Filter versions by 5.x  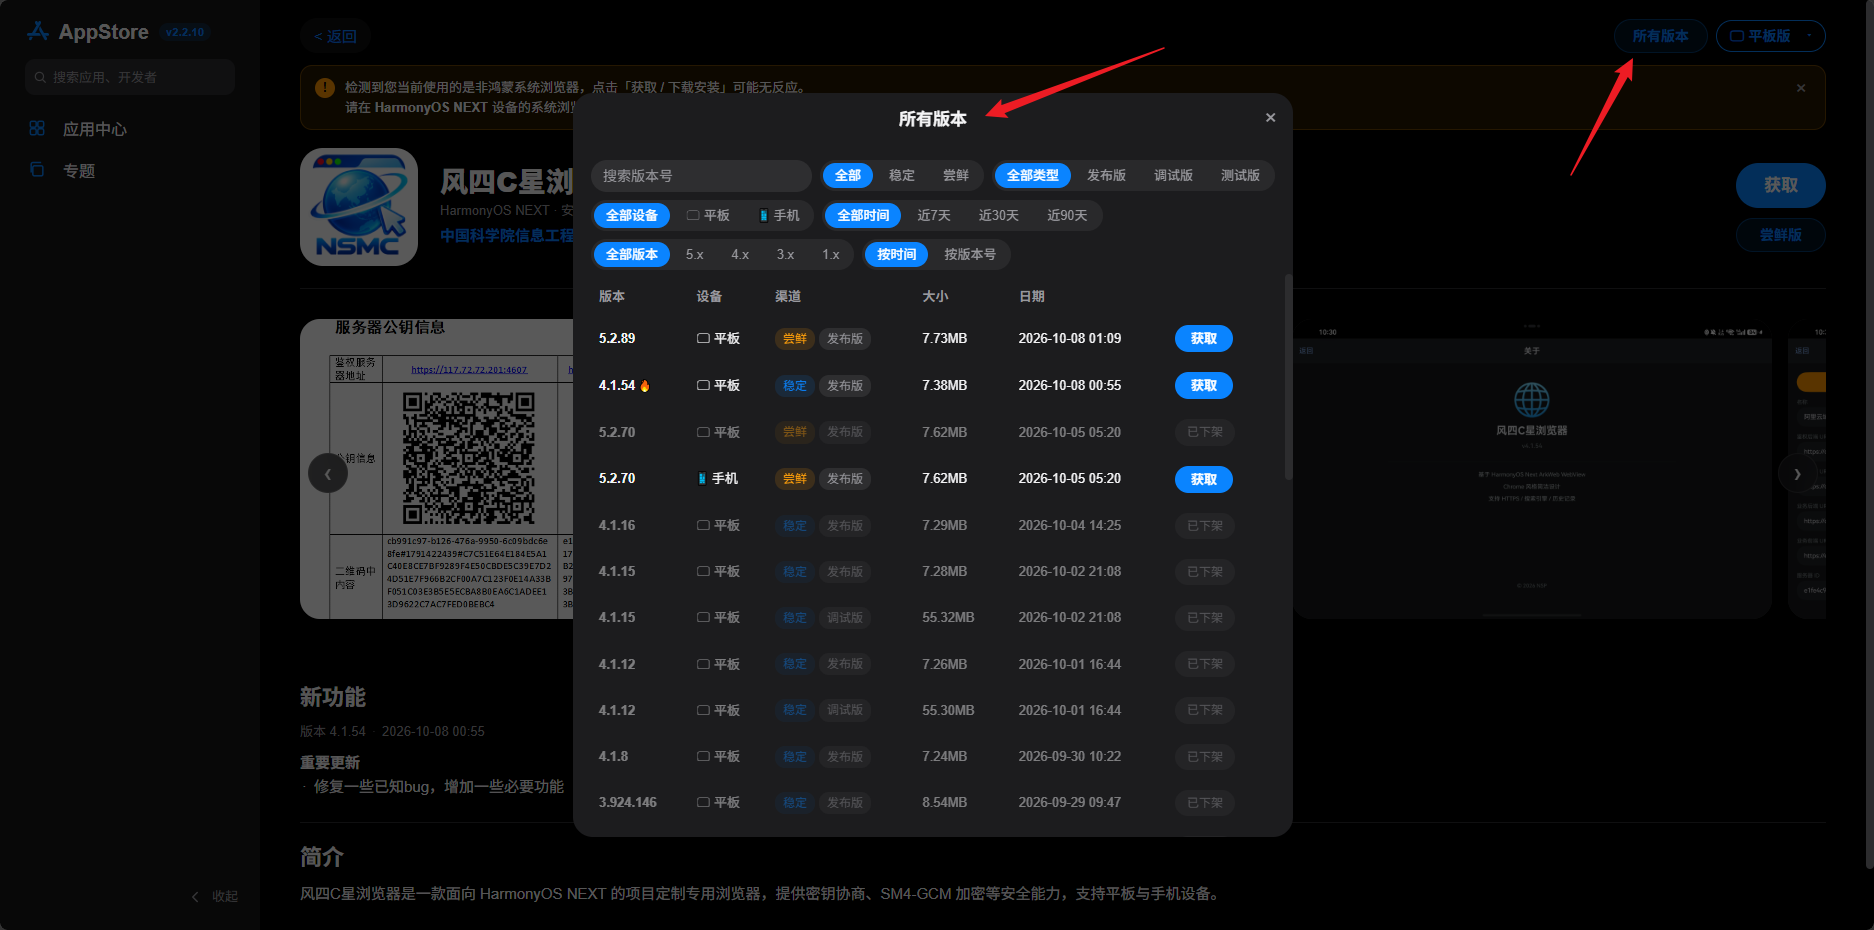[x=694, y=254]
